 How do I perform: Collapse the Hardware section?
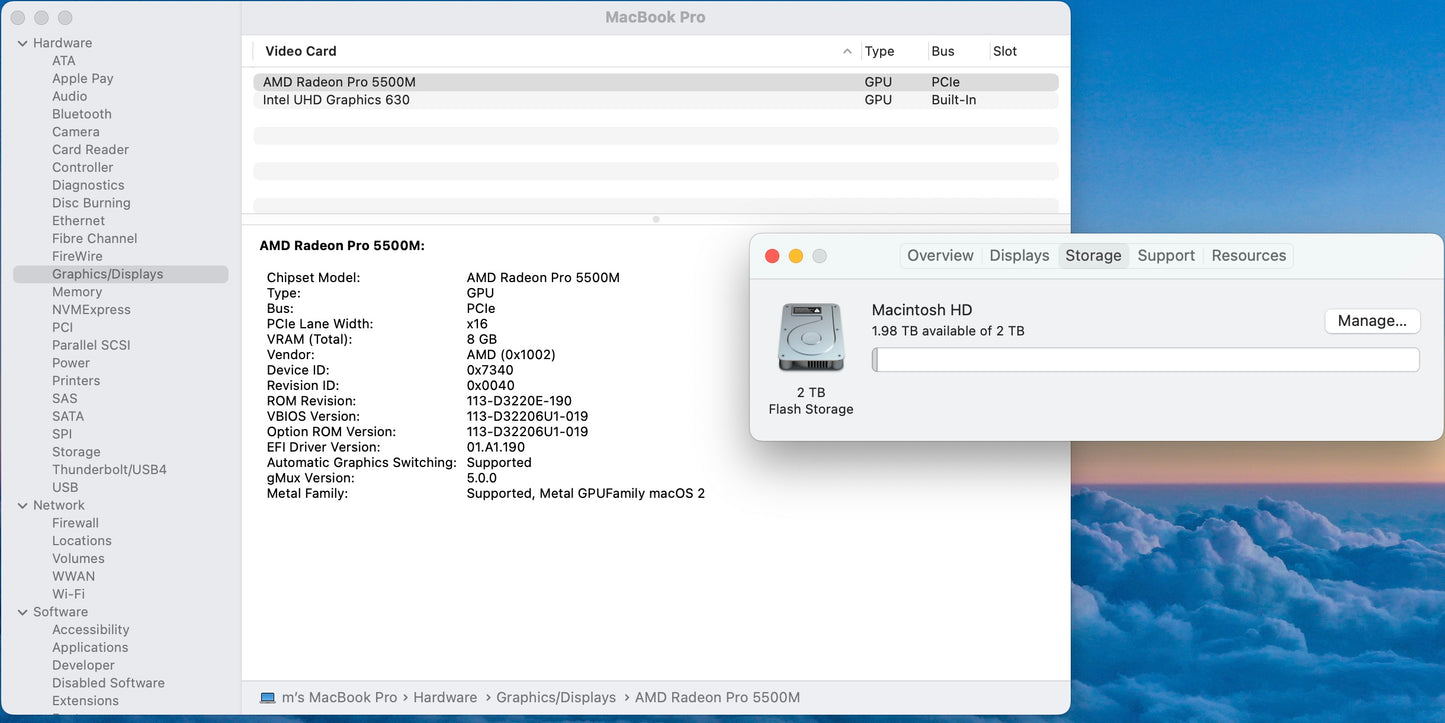click(23, 42)
